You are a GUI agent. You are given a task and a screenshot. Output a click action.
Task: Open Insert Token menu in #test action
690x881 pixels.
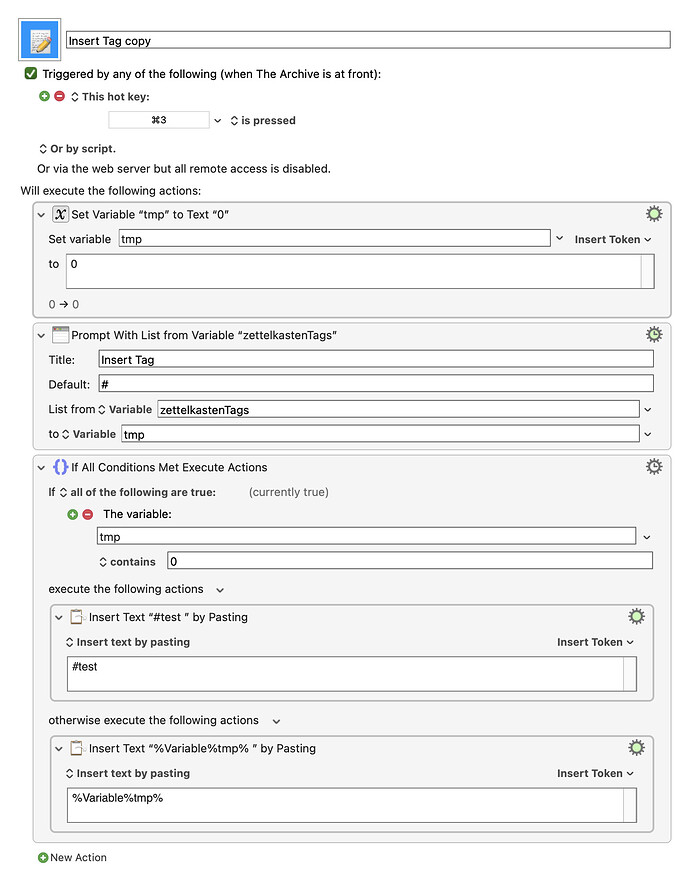click(595, 642)
